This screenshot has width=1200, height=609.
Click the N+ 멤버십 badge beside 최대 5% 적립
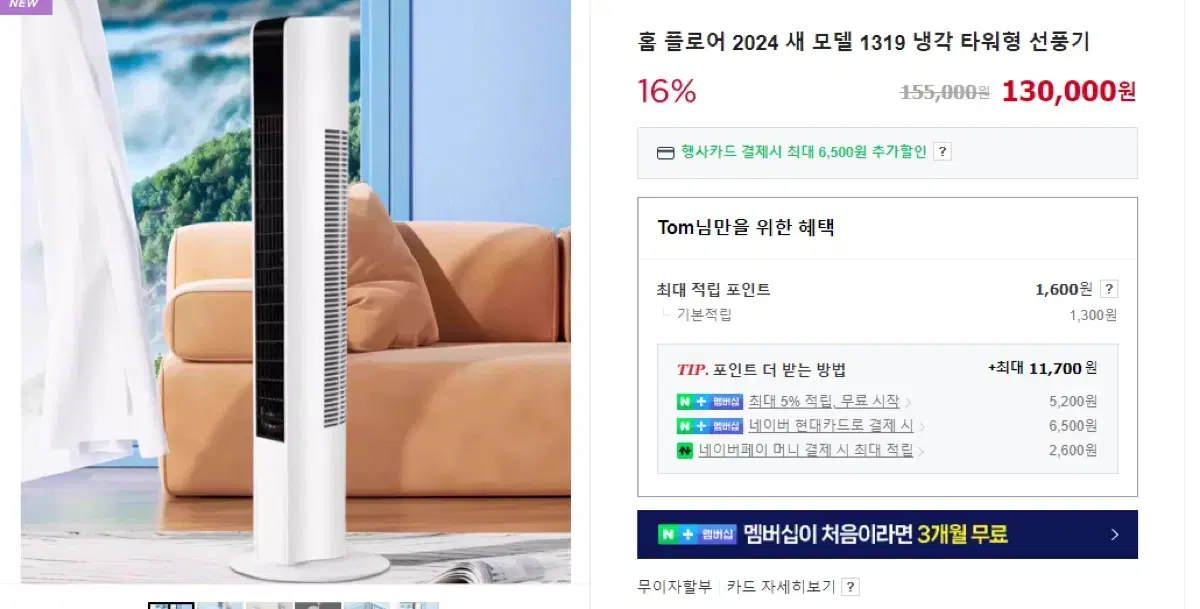tap(709, 402)
